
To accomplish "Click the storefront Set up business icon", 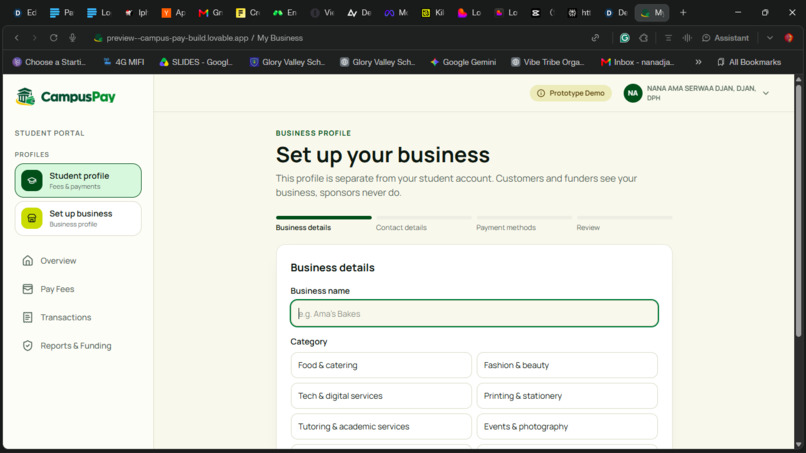I will (x=32, y=219).
